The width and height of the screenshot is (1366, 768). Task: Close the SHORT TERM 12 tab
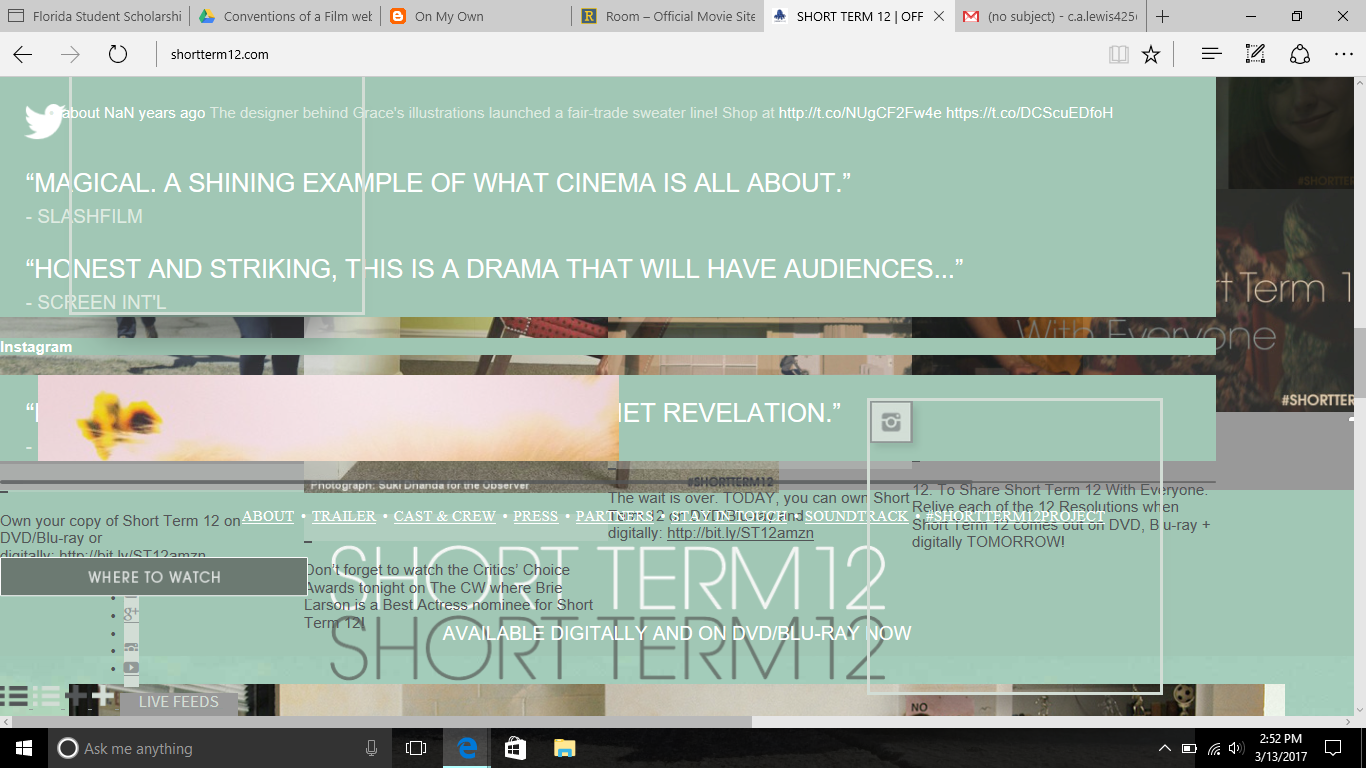938,16
